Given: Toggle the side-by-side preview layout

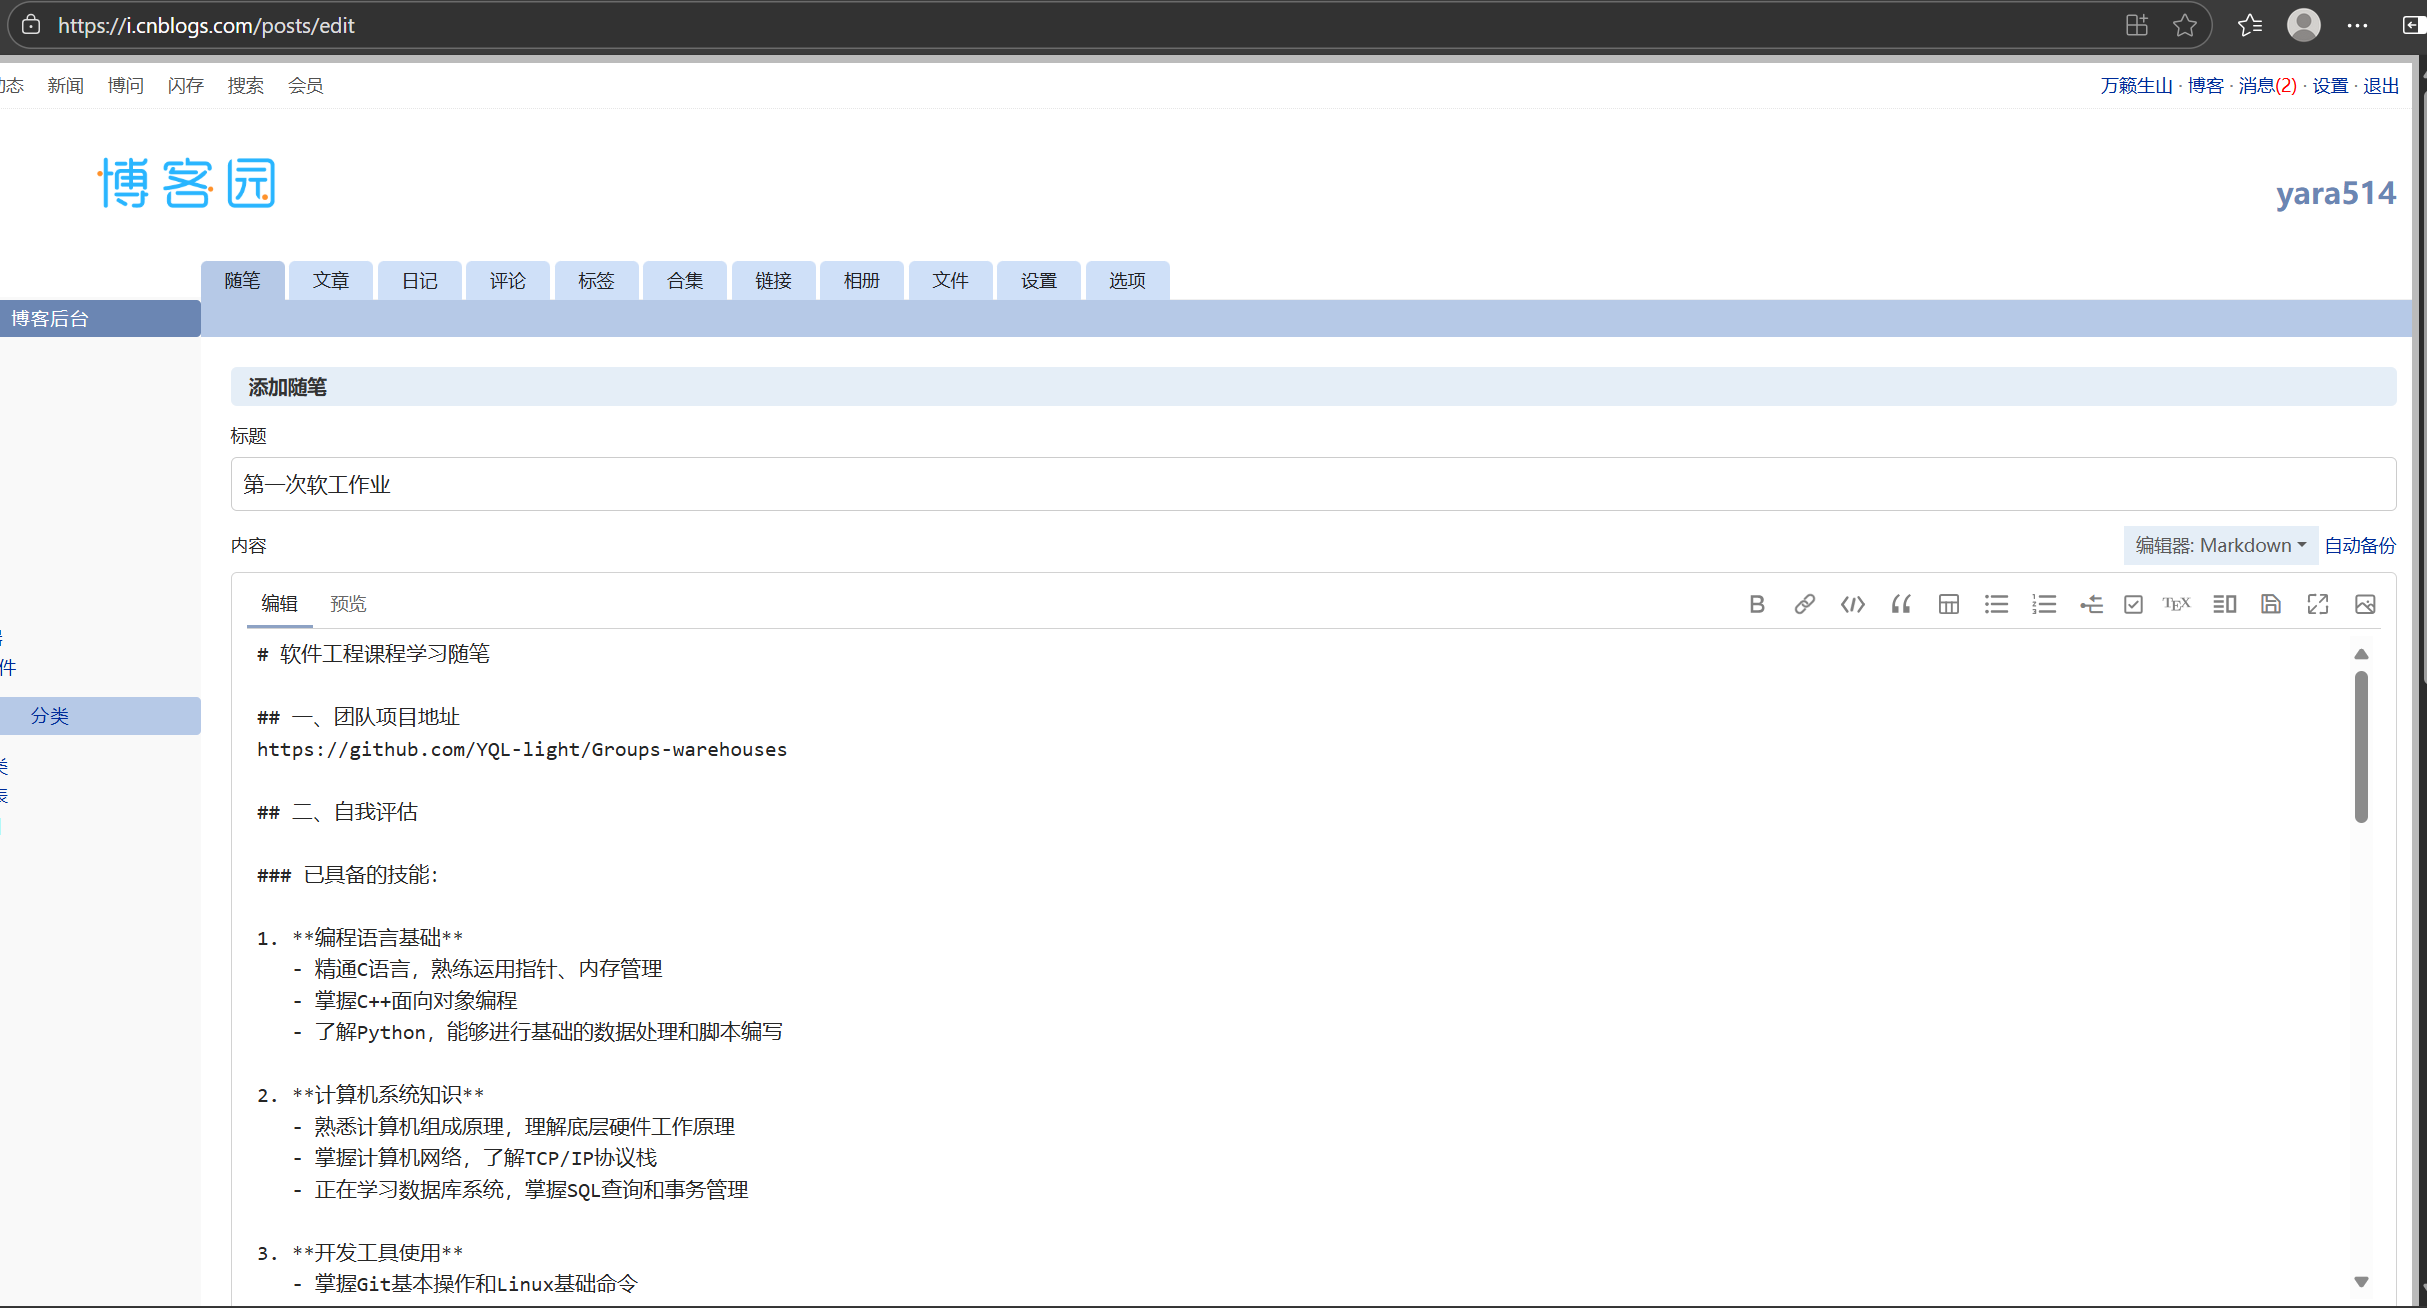Looking at the screenshot, I should 2224,604.
